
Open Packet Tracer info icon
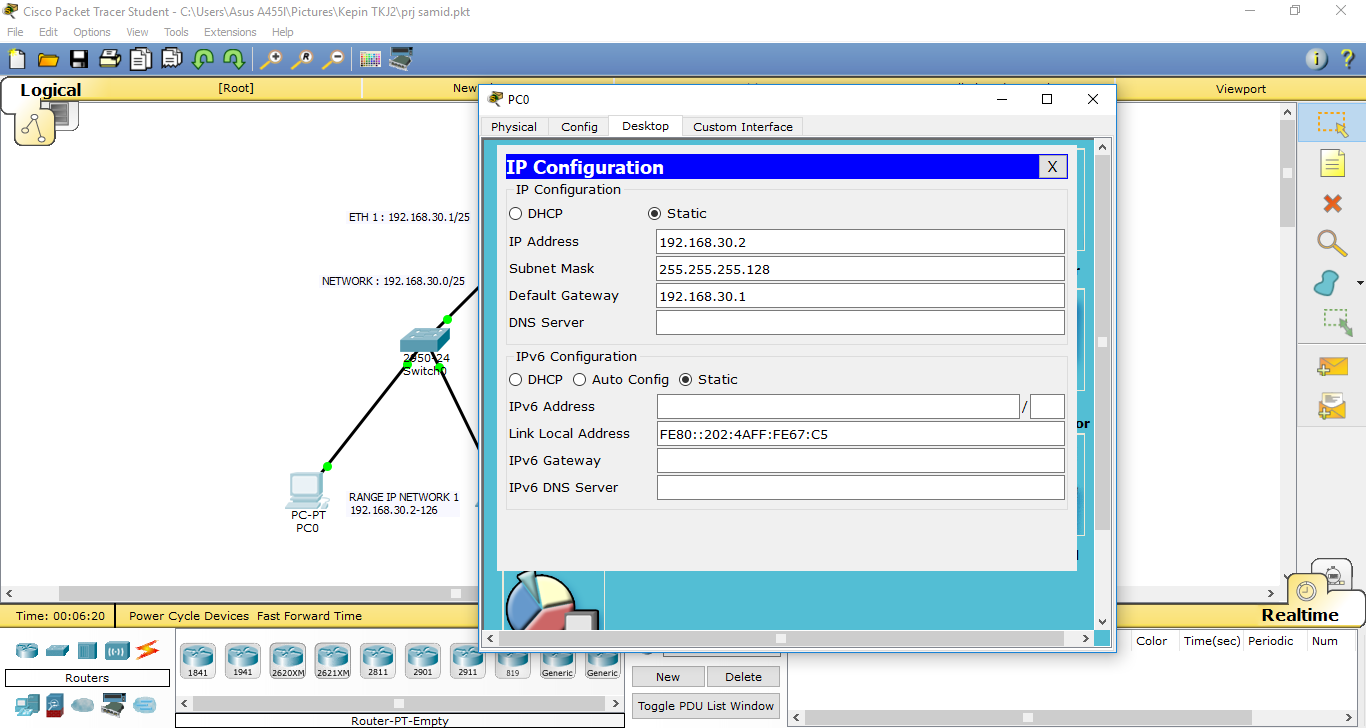[1317, 59]
